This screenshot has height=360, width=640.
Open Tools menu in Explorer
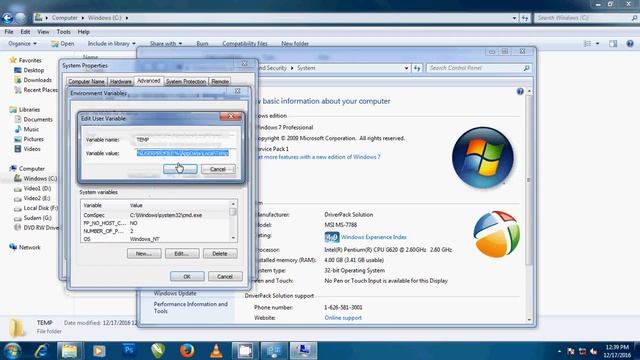click(x=64, y=31)
